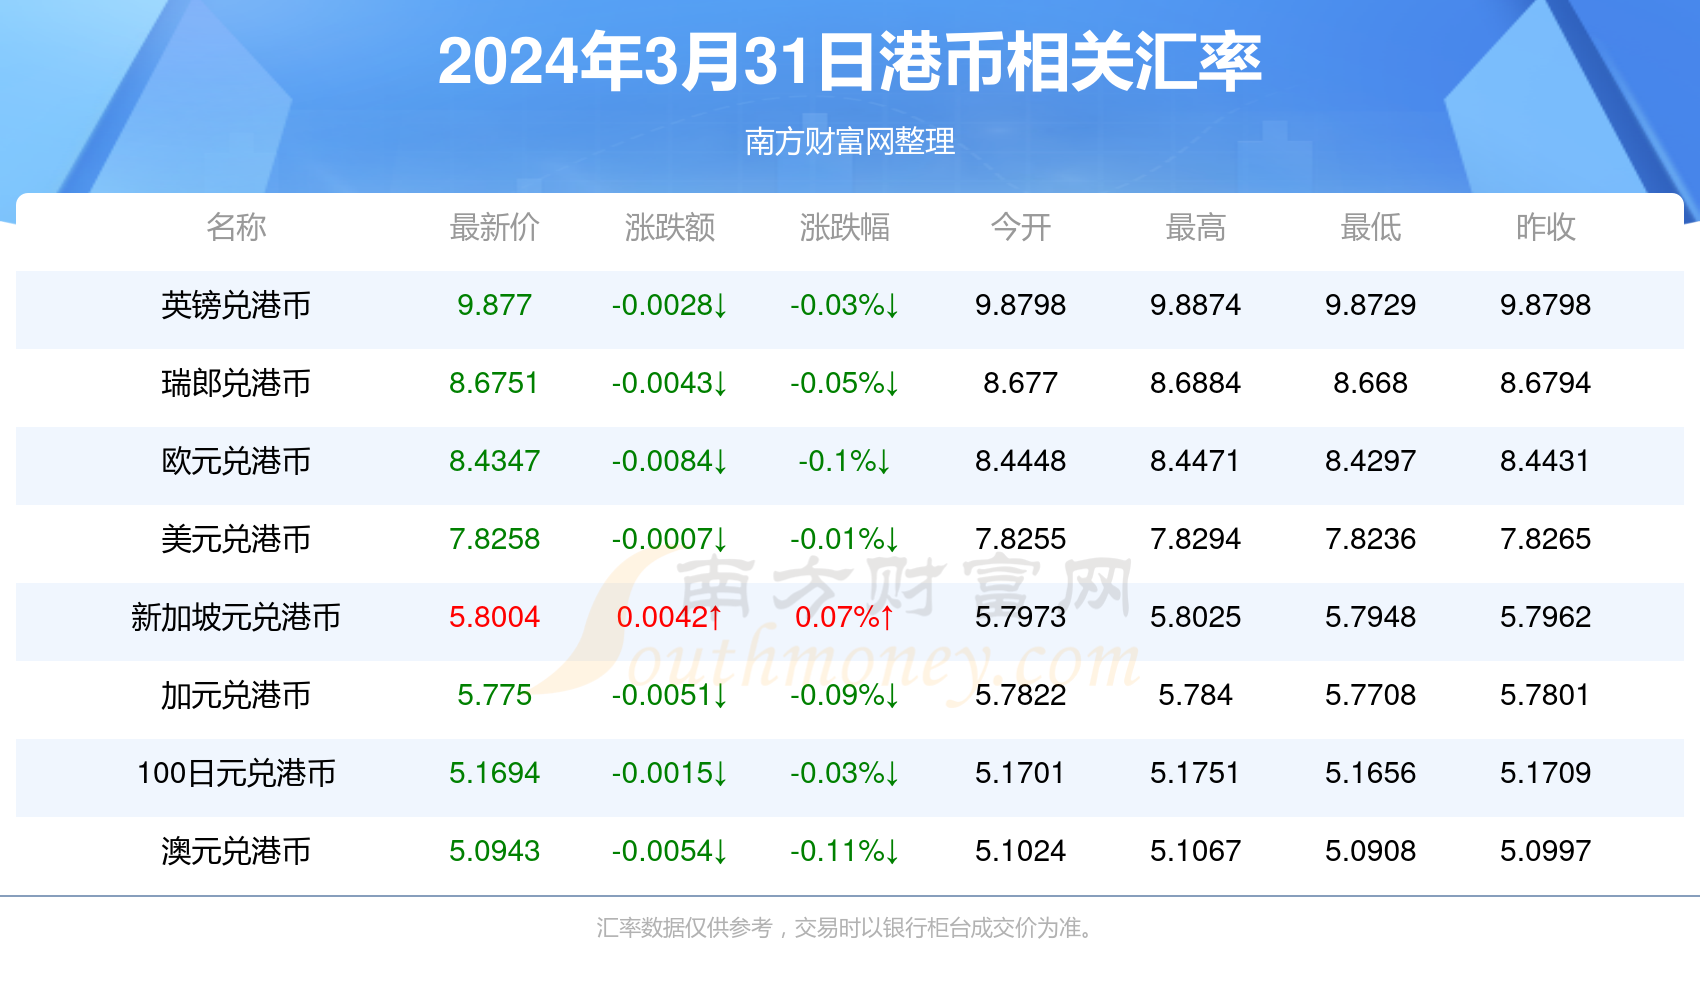The height and width of the screenshot is (1000, 1700).
Task: Click 新加坡元 previous close 5.7962
Action: (1545, 617)
